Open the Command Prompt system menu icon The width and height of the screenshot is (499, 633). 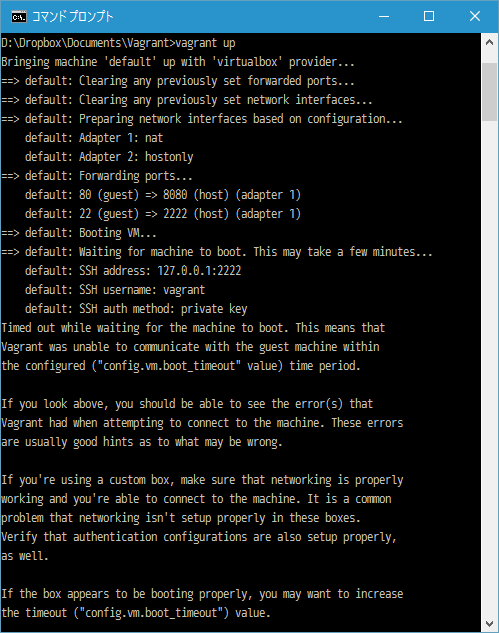19,17
